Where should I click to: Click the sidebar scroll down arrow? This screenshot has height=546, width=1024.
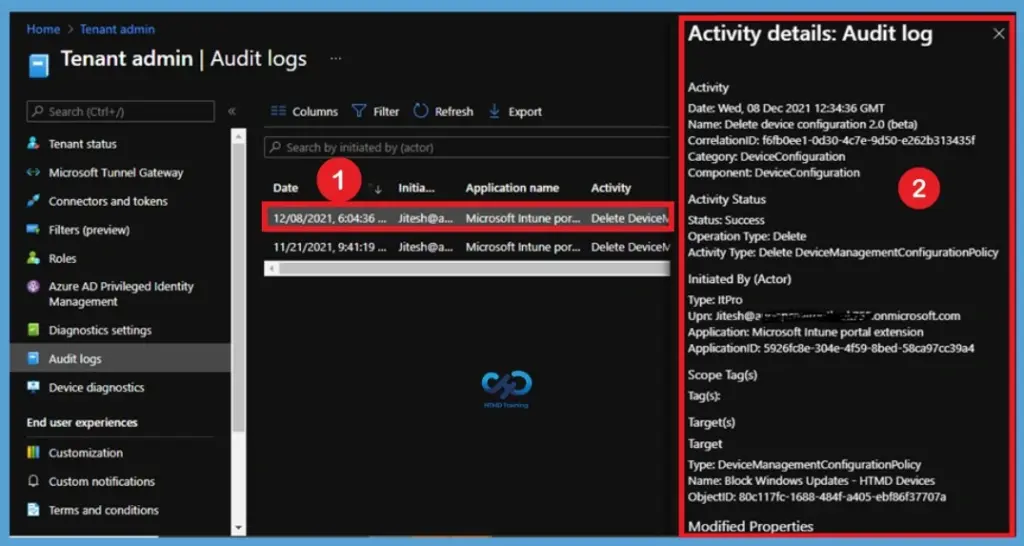(x=239, y=528)
